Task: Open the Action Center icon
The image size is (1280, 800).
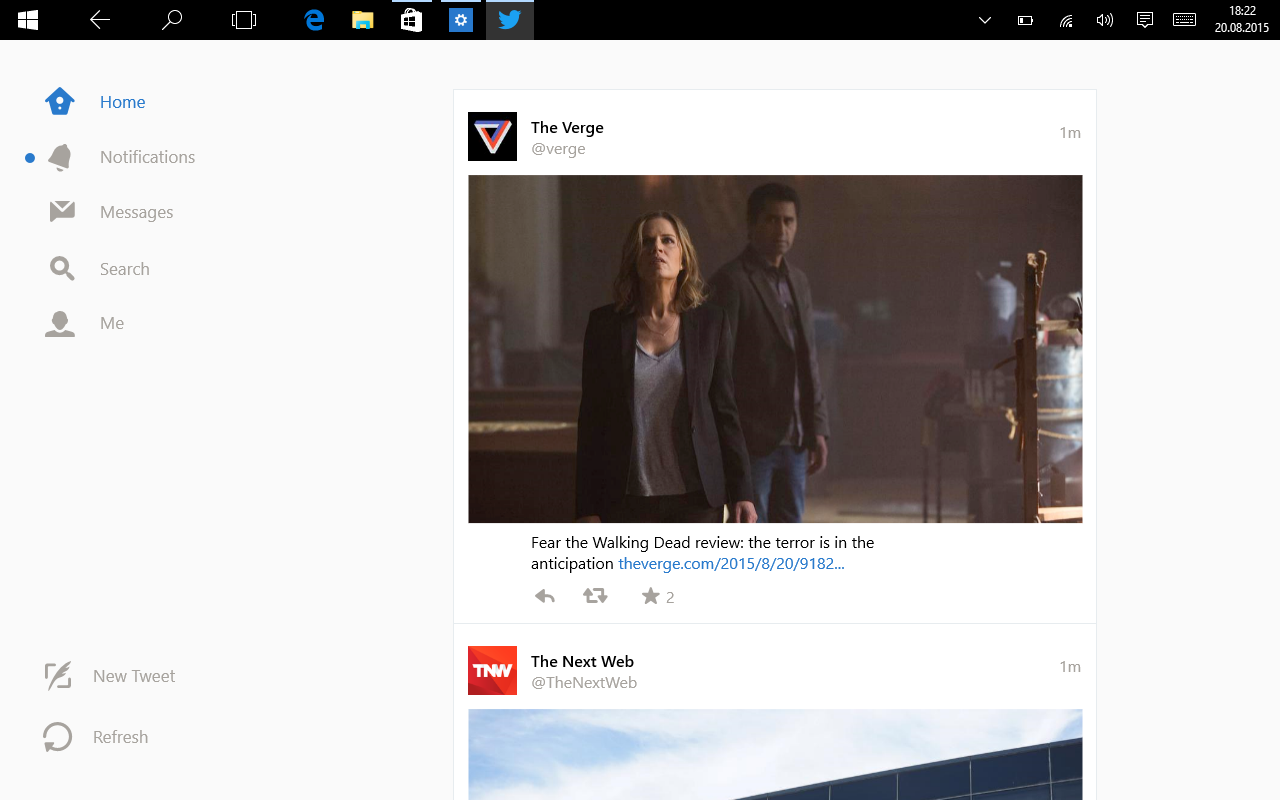Action: pyautogui.click(x=1145, y=20)
